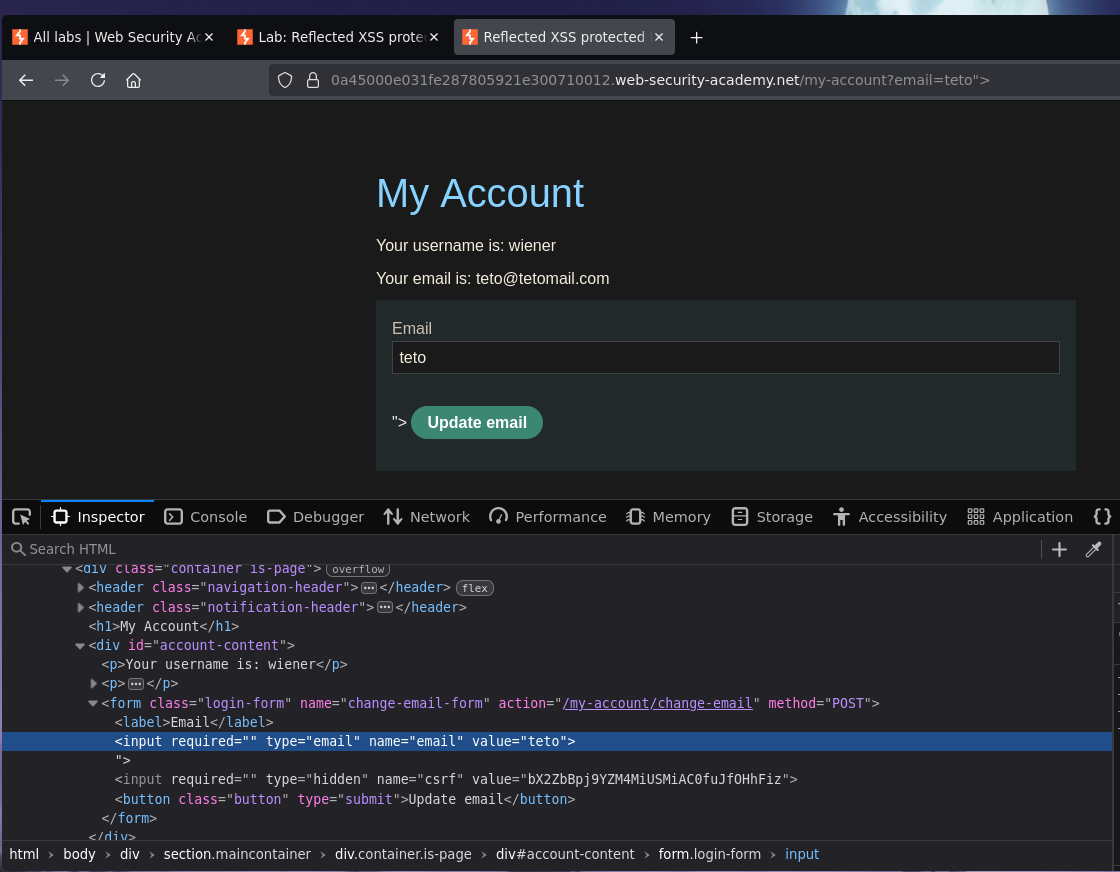Screen dimensions: 1120x872
Task: Expand the navigation-header element
Action: tap(80, 588)
